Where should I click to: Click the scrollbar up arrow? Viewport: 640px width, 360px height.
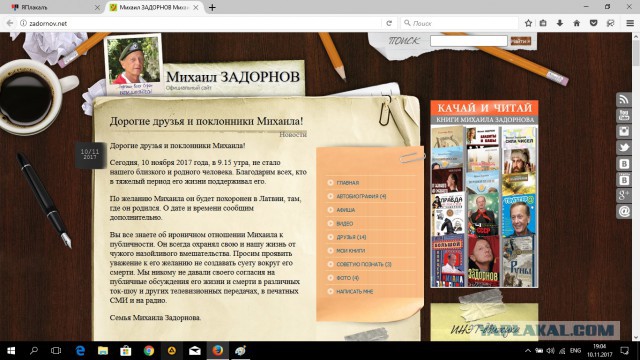(636, 36)
